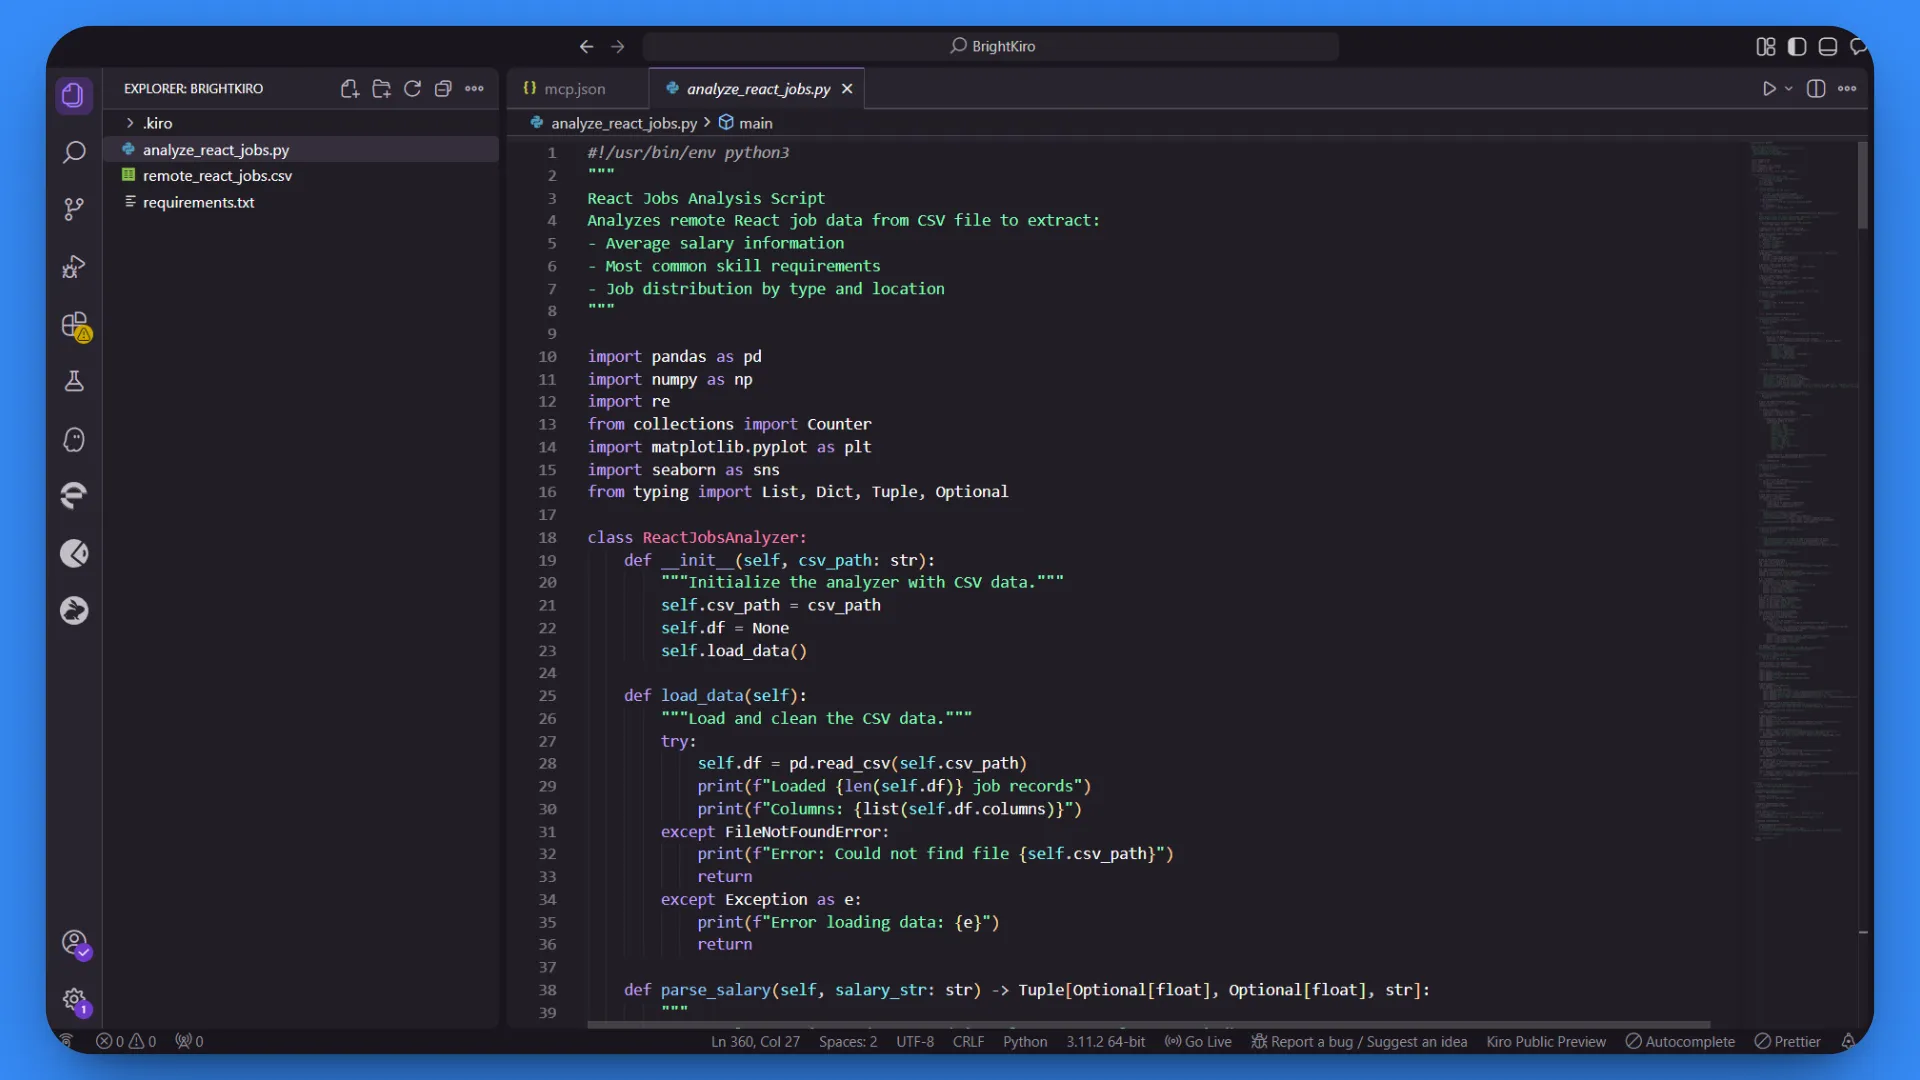The height and width of the screenshot is (1080, 1920).
Task: Open the run button dropdown arrow
Action: pyautogui.click(x=1789, y=89)
